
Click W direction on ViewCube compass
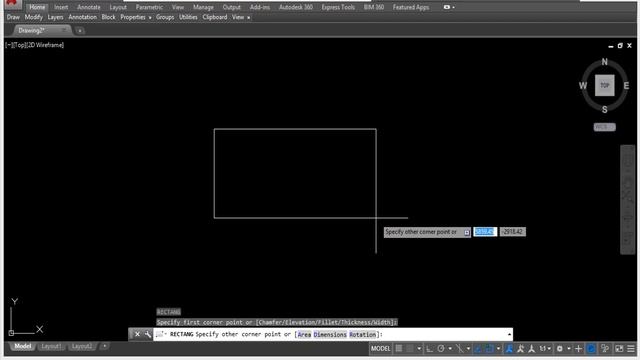[x=583, y=86]
